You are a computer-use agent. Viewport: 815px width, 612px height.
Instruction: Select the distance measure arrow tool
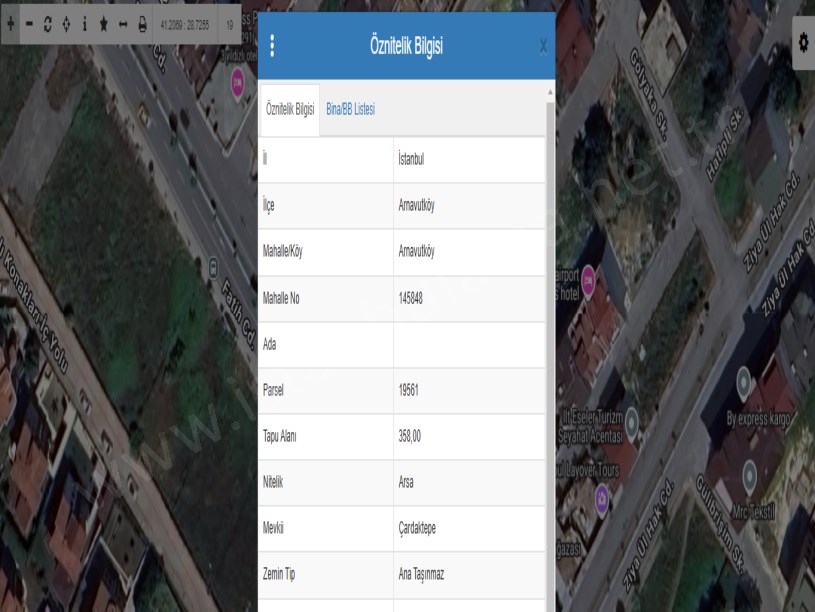coord(123,23)
